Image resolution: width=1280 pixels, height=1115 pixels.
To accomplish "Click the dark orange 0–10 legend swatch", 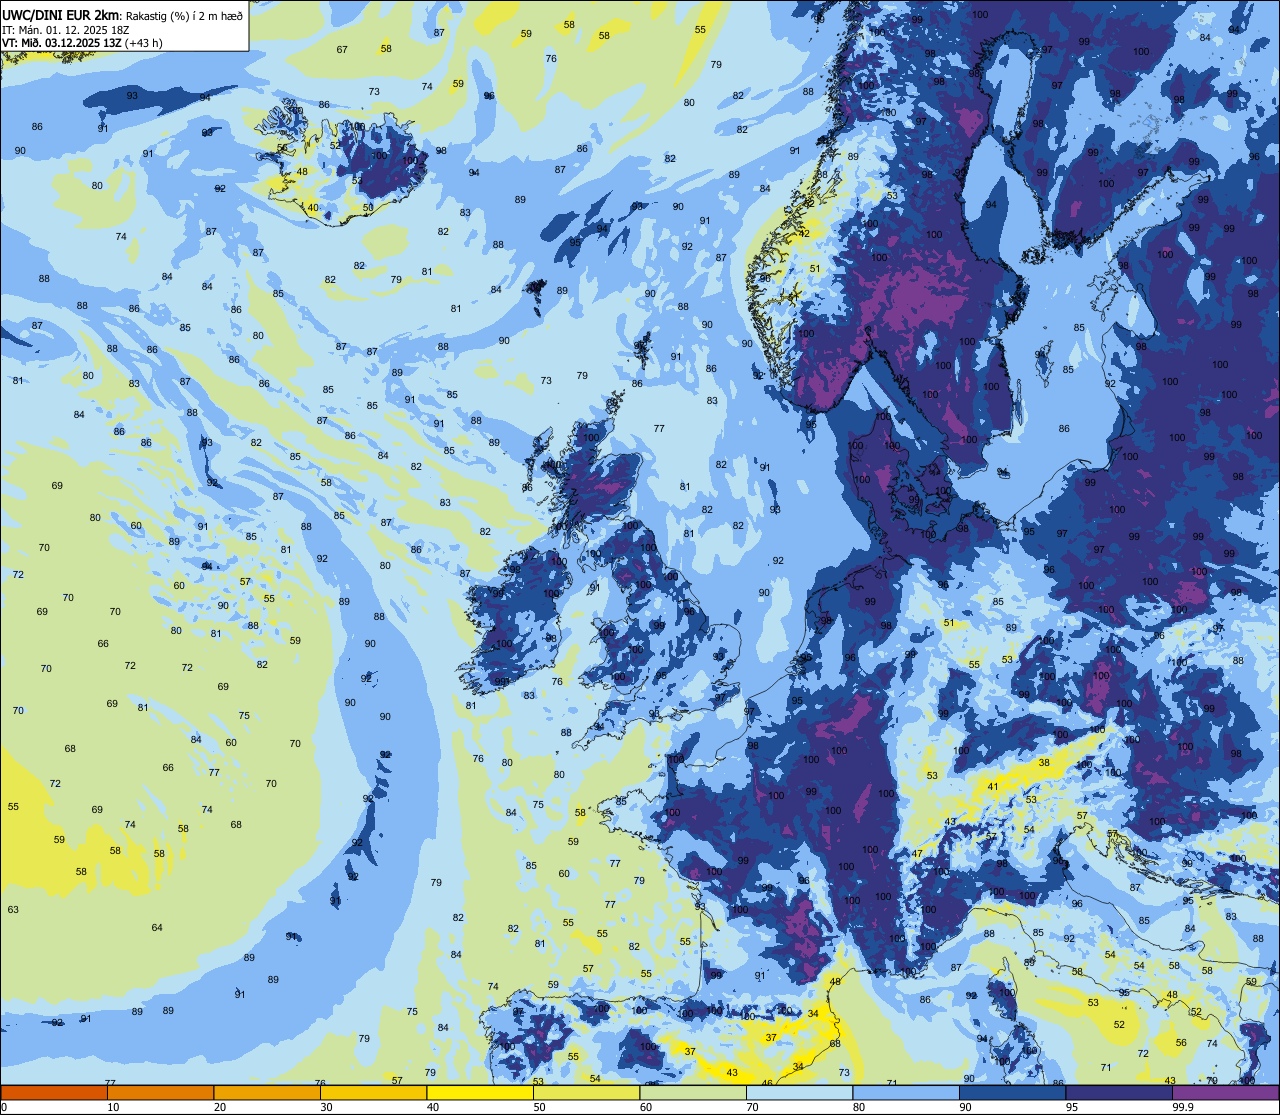I will click(x=54, y=1092).
